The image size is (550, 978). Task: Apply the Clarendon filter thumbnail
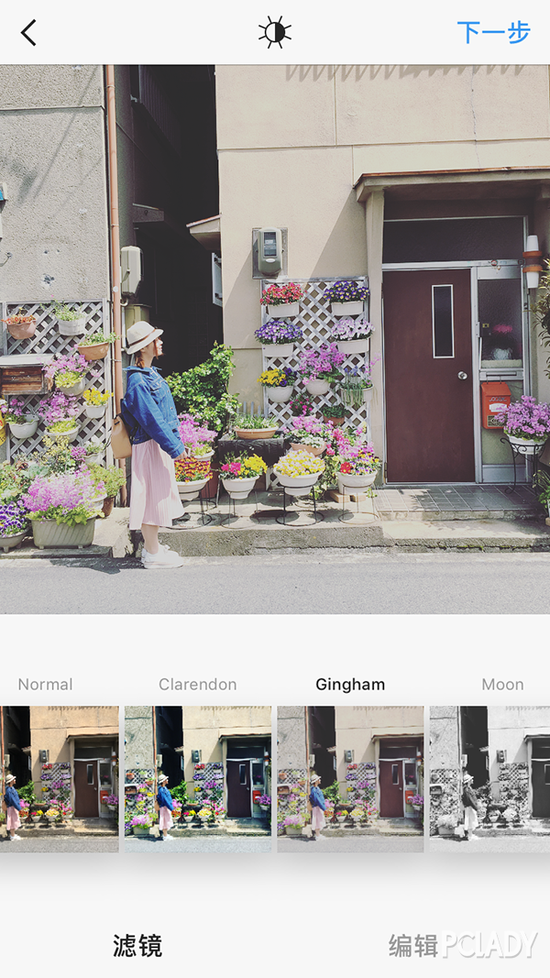point(198,779)
